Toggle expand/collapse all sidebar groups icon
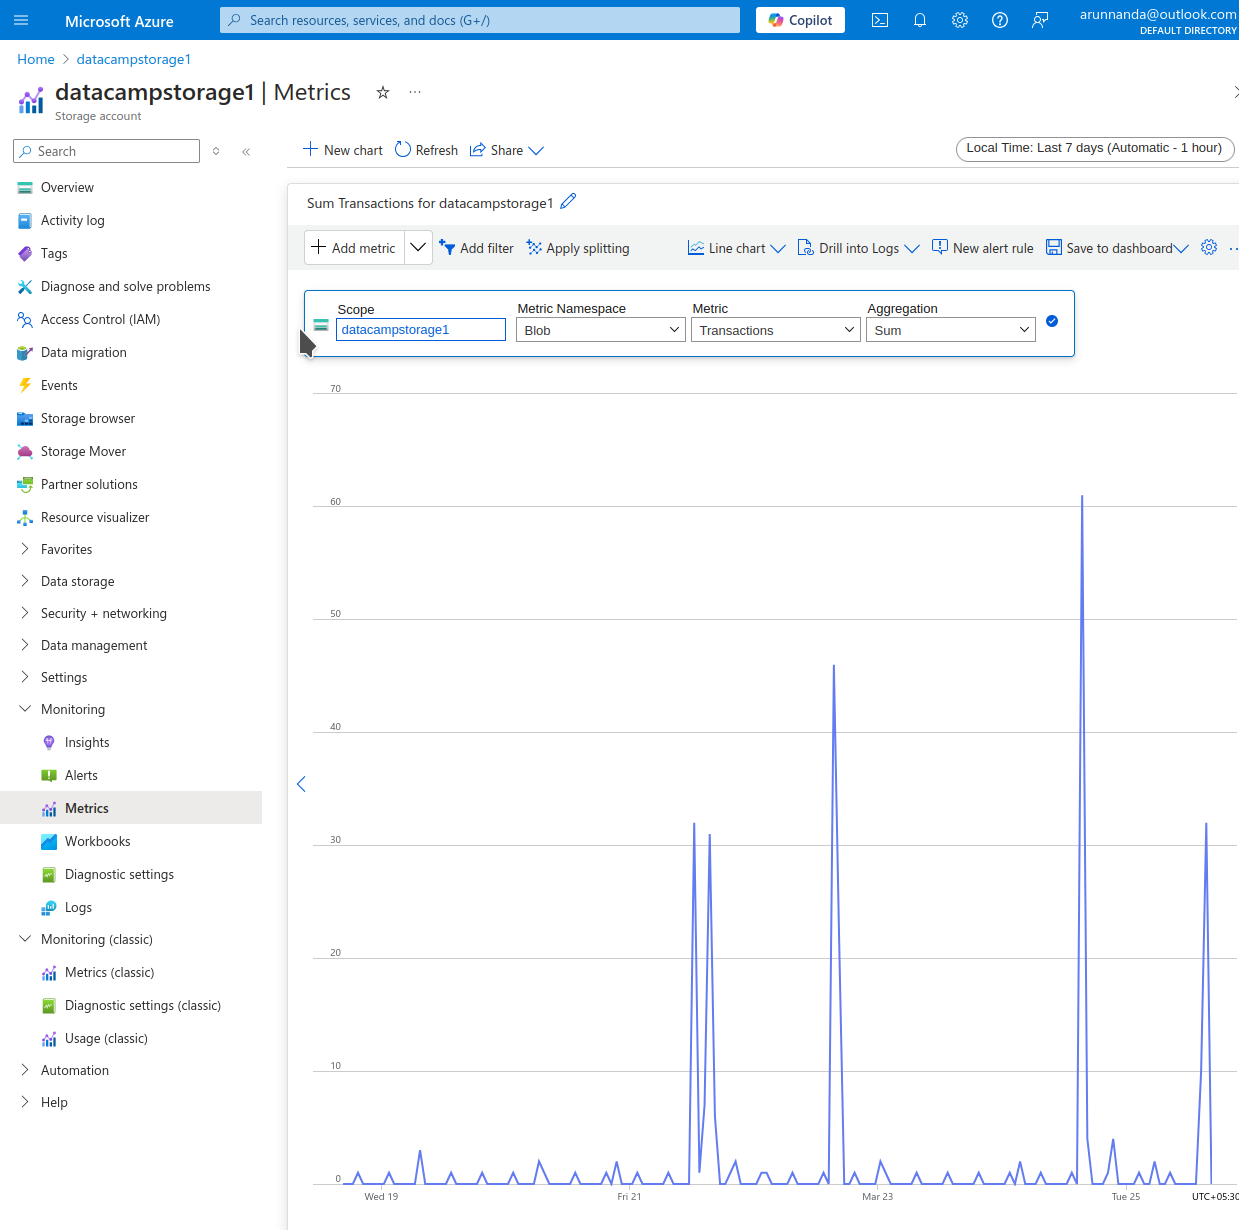This screenshot has height=1230, width=1239. (x=216, y=151)
